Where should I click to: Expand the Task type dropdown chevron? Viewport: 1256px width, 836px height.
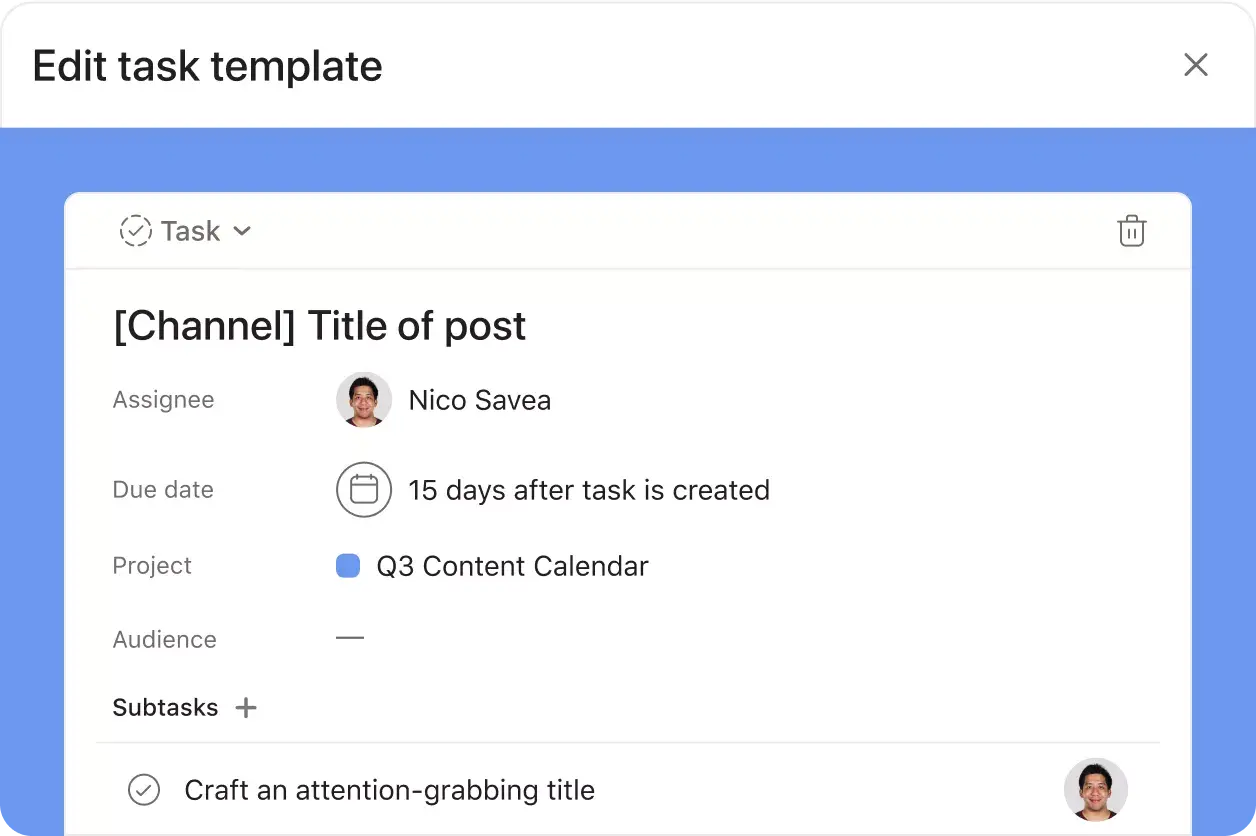coord(242,231)
